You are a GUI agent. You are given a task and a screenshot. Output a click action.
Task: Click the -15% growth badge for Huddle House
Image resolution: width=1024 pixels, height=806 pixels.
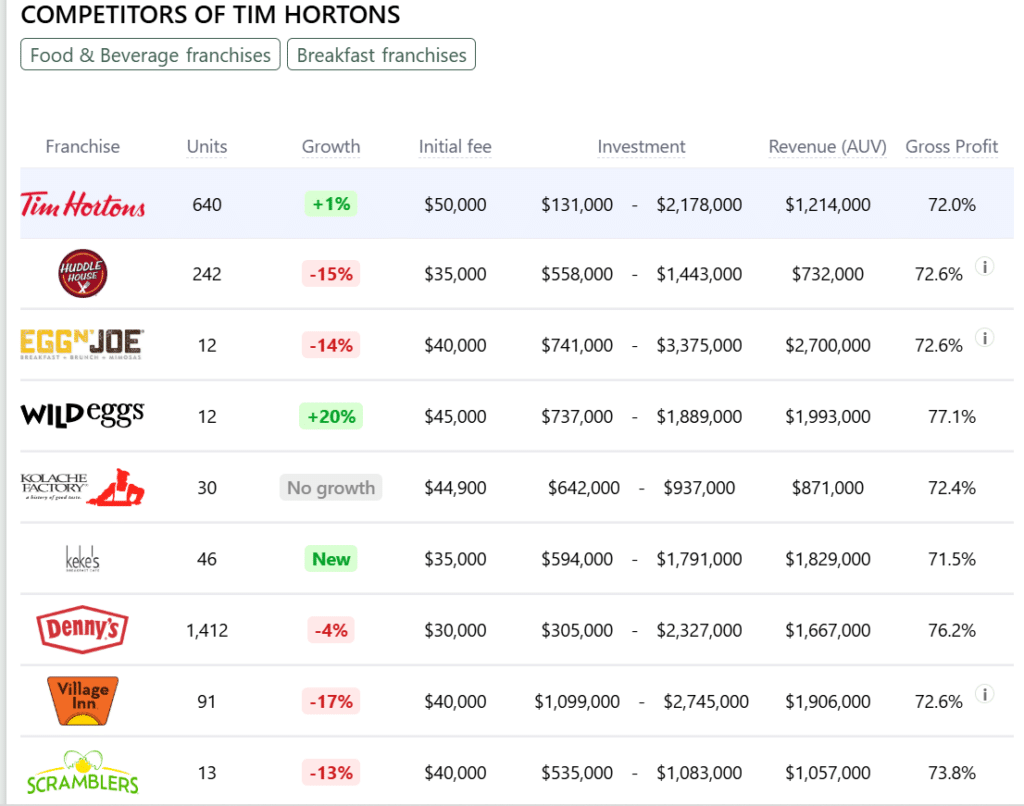[331, 274]
